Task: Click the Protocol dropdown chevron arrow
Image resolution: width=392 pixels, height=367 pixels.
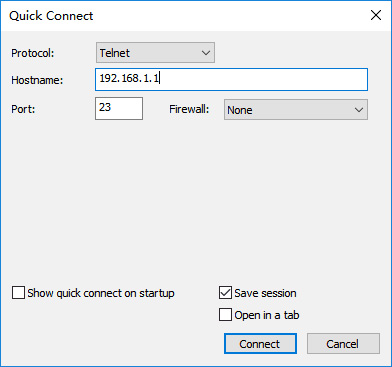Action: coord(206,53)
